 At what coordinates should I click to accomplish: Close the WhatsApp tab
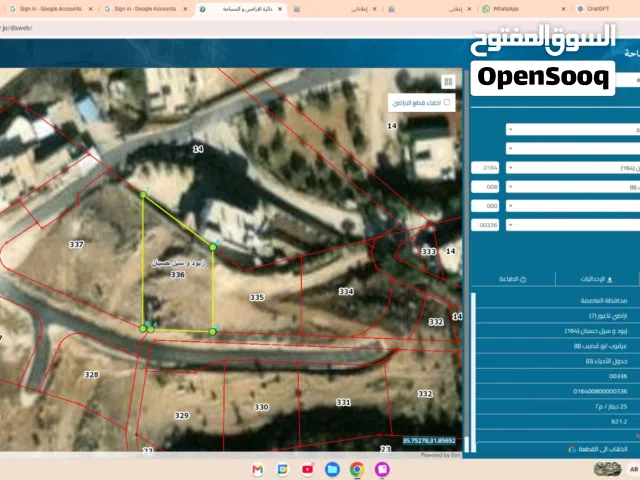coord(563,9)
